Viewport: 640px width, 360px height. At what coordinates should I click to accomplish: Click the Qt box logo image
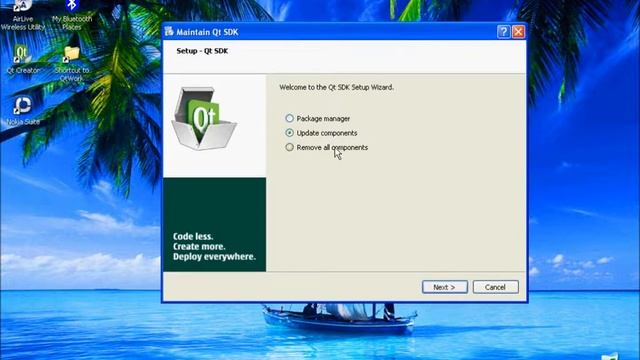pyautogui.click(x=204, y=118)
